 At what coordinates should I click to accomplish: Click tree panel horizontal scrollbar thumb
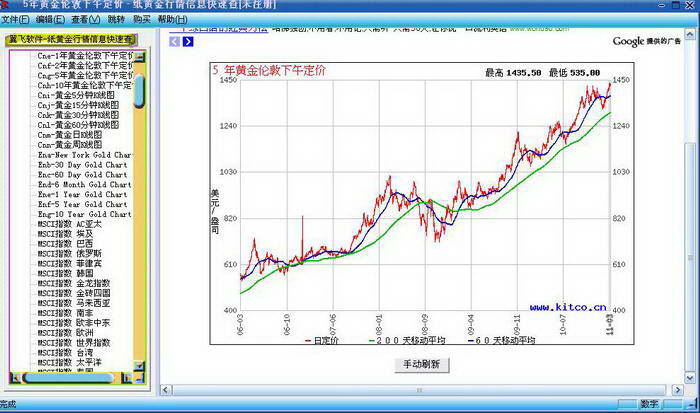click(68, 378)
